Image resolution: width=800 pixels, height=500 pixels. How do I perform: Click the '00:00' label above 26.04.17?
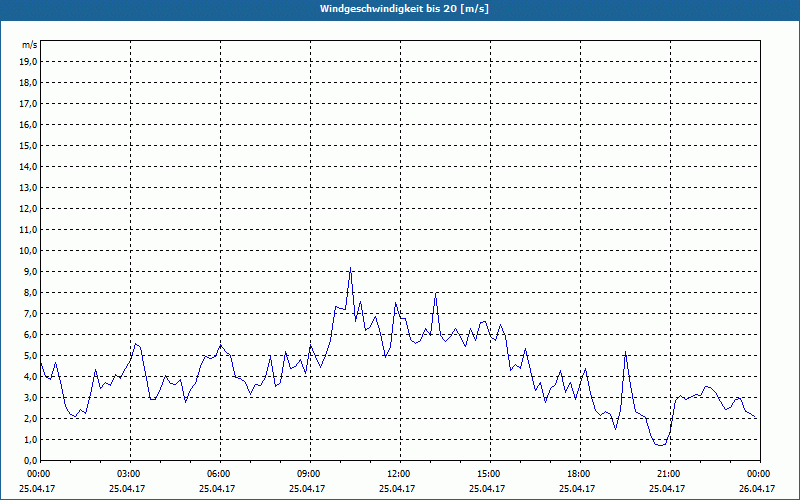760,474
